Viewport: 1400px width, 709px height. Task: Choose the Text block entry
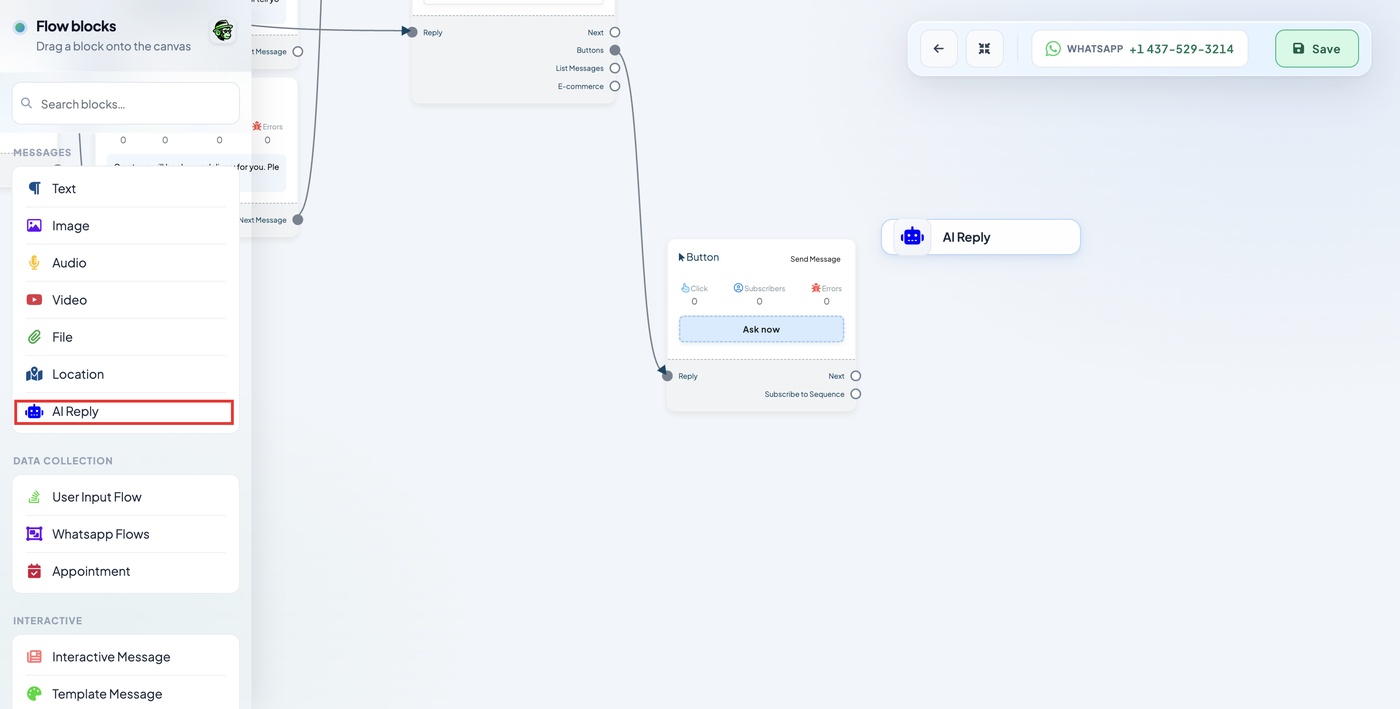pyautogui.click(x=126, y=188)
